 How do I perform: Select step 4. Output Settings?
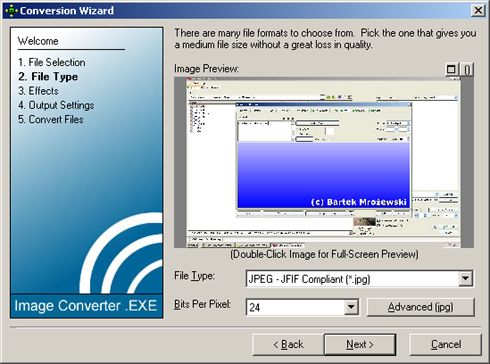point(56,105)
